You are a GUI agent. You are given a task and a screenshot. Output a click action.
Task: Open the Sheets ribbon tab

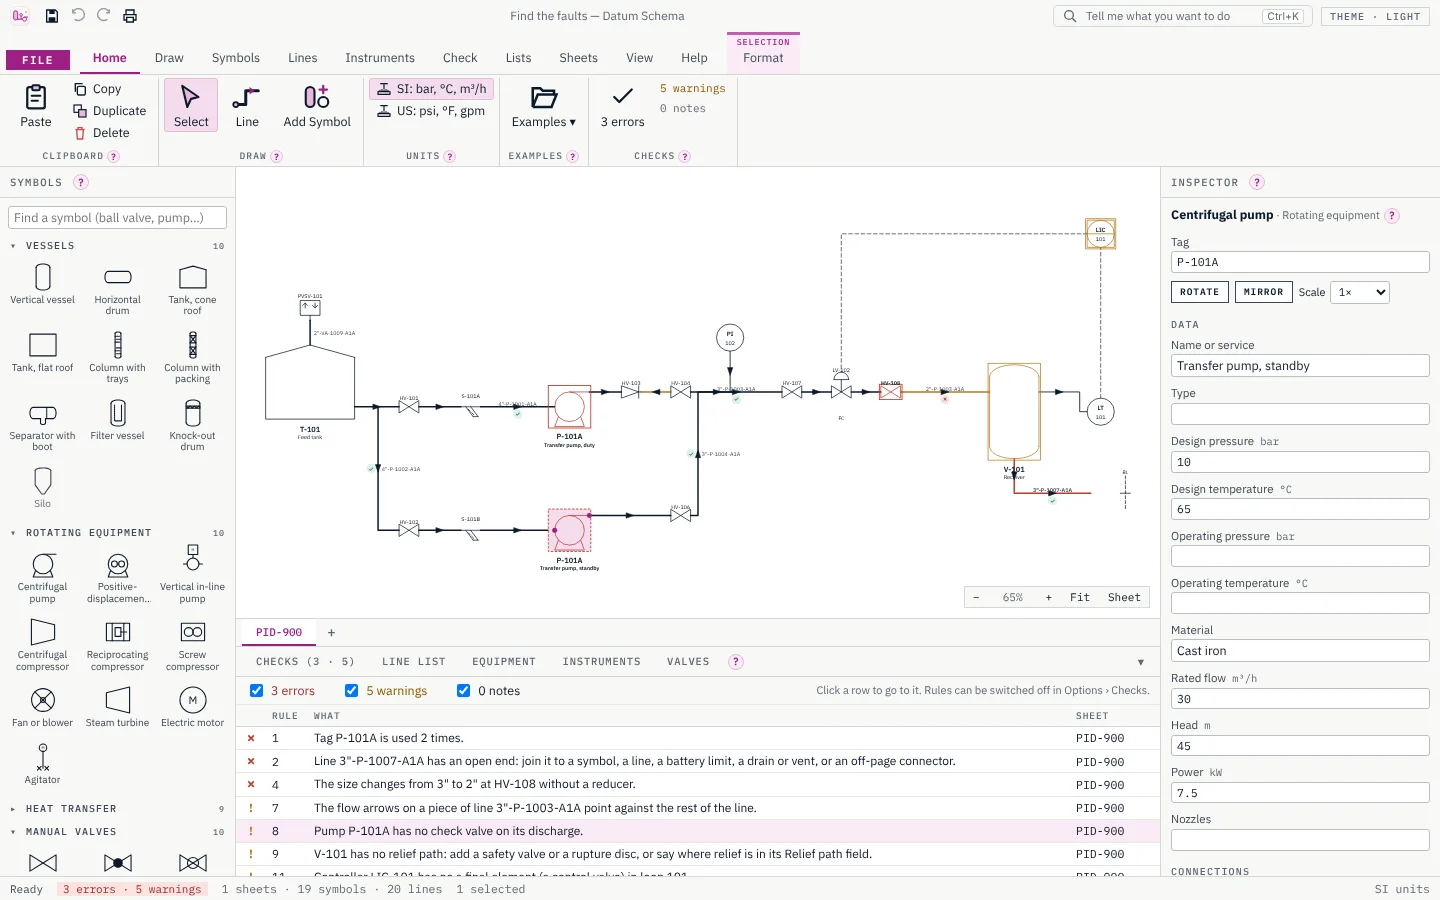click(x=579, y=58)
